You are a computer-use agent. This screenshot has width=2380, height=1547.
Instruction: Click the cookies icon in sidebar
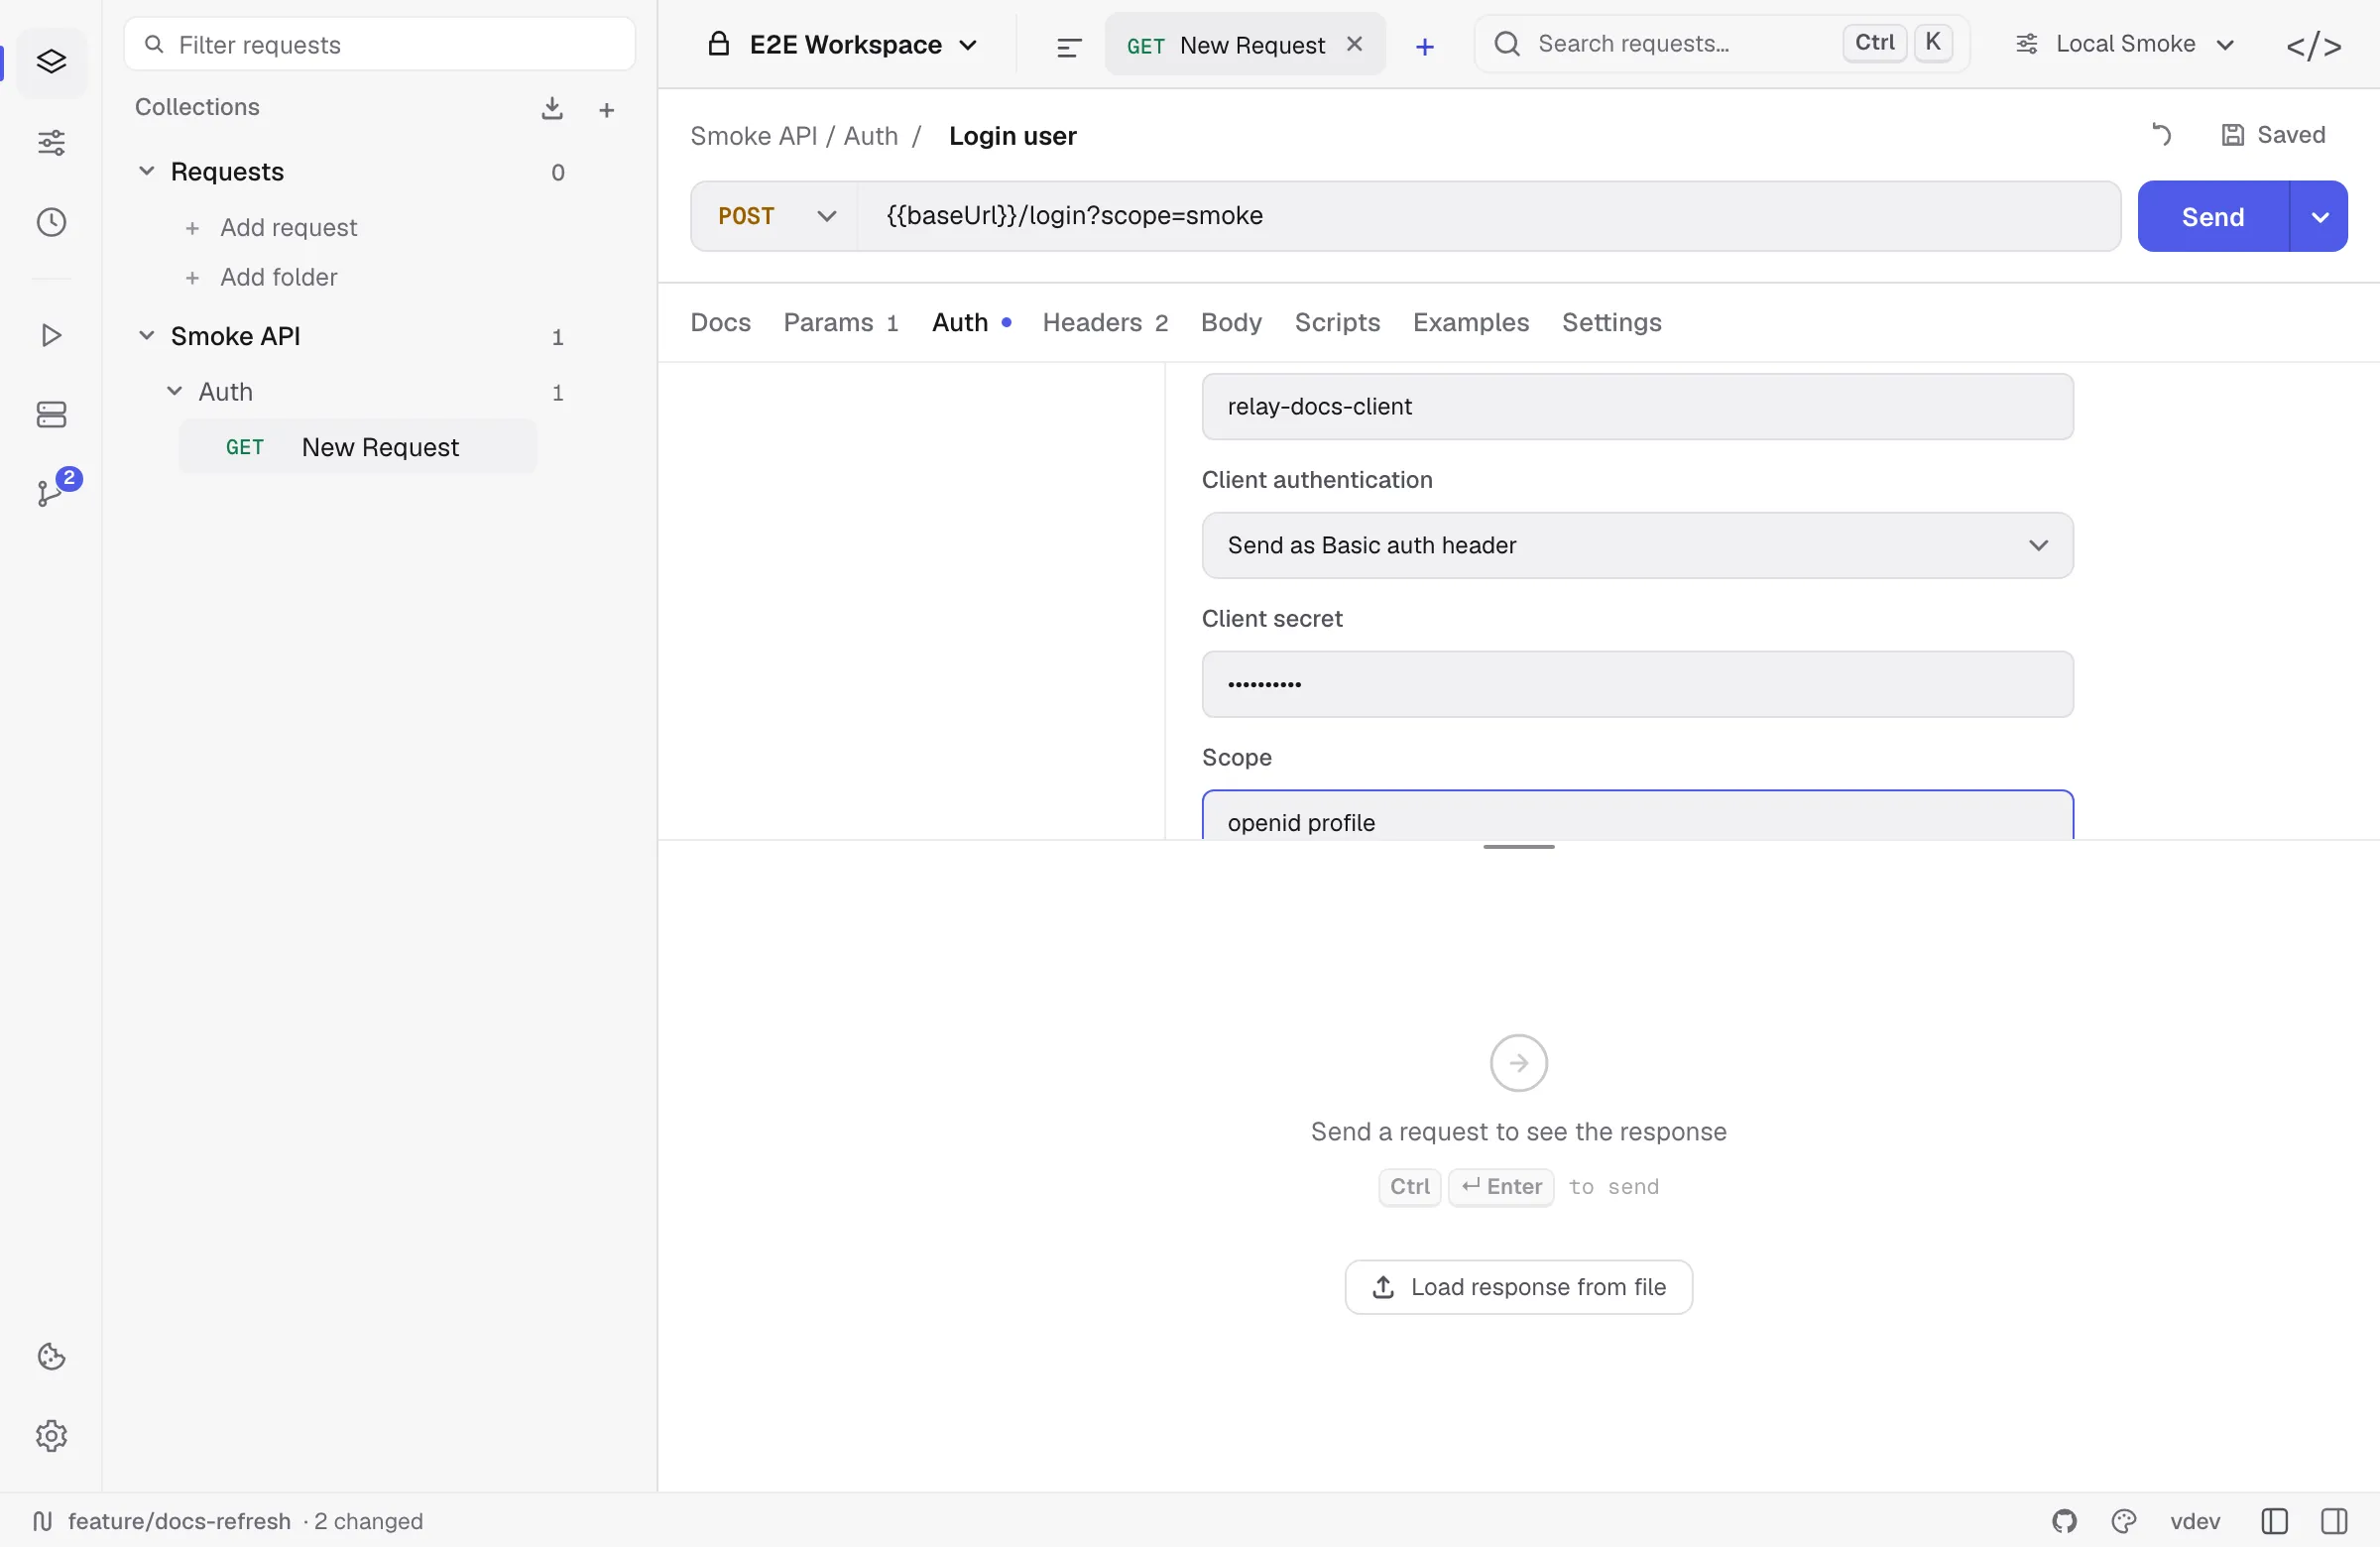click(x=51, y=1356)
